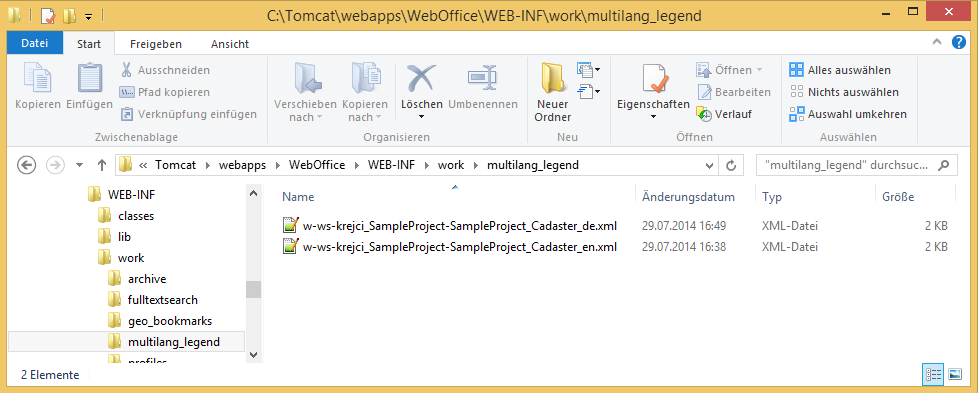Screen dimensions: 978x393
Task: Go up one folder level arrow
Action: [102, 165]
